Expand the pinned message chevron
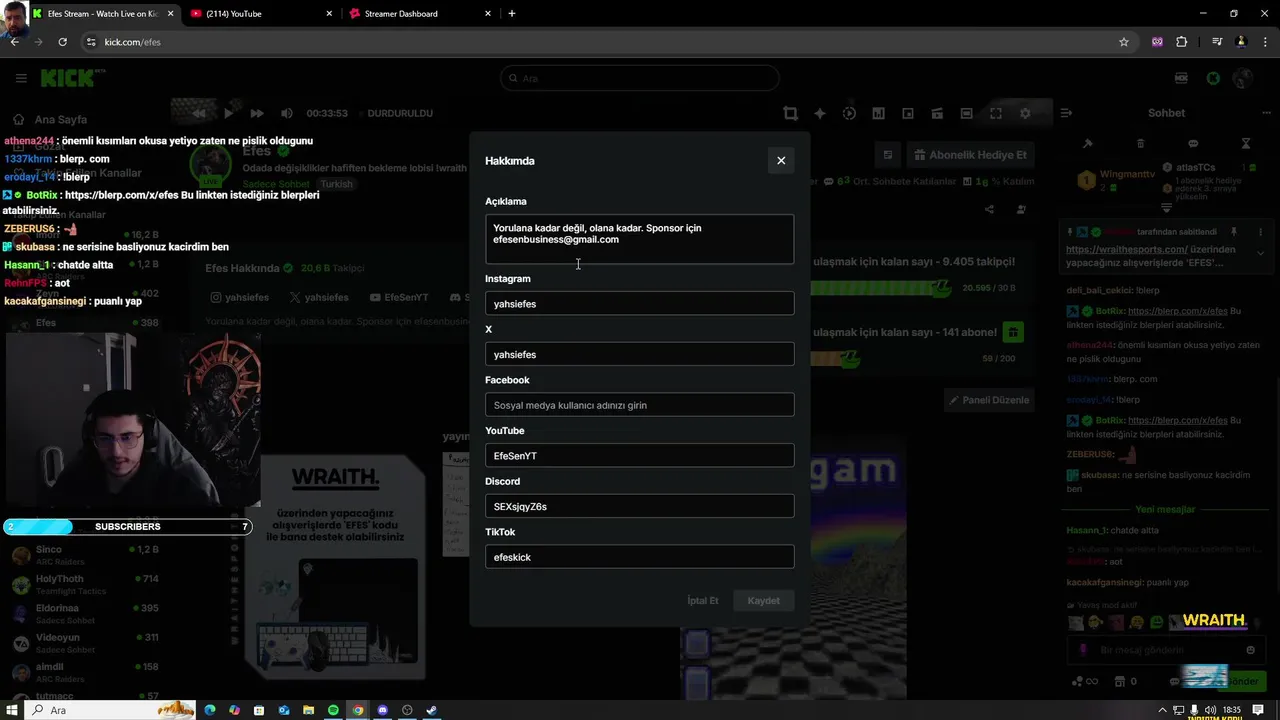 (x=1260, y=254)
